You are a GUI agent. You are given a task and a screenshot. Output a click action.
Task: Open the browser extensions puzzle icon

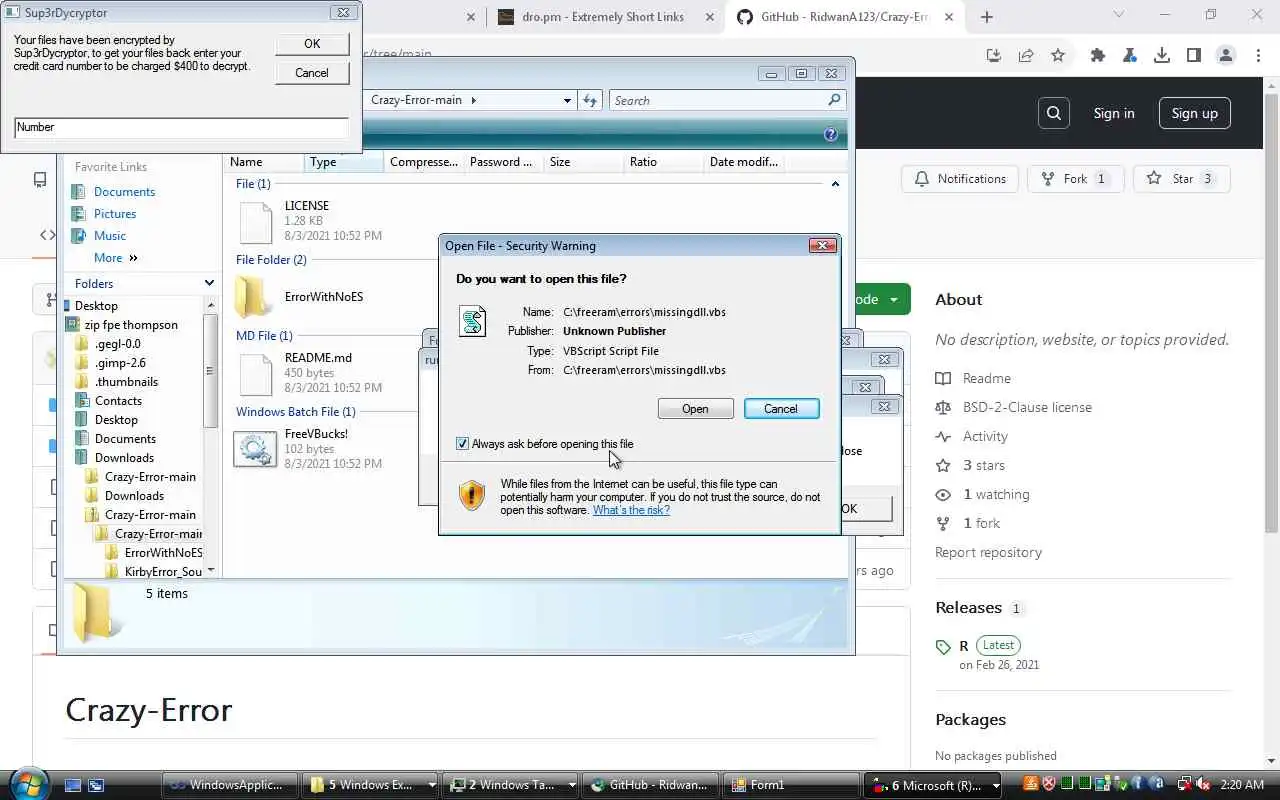pyautogui.click(x=1098, y=56)
